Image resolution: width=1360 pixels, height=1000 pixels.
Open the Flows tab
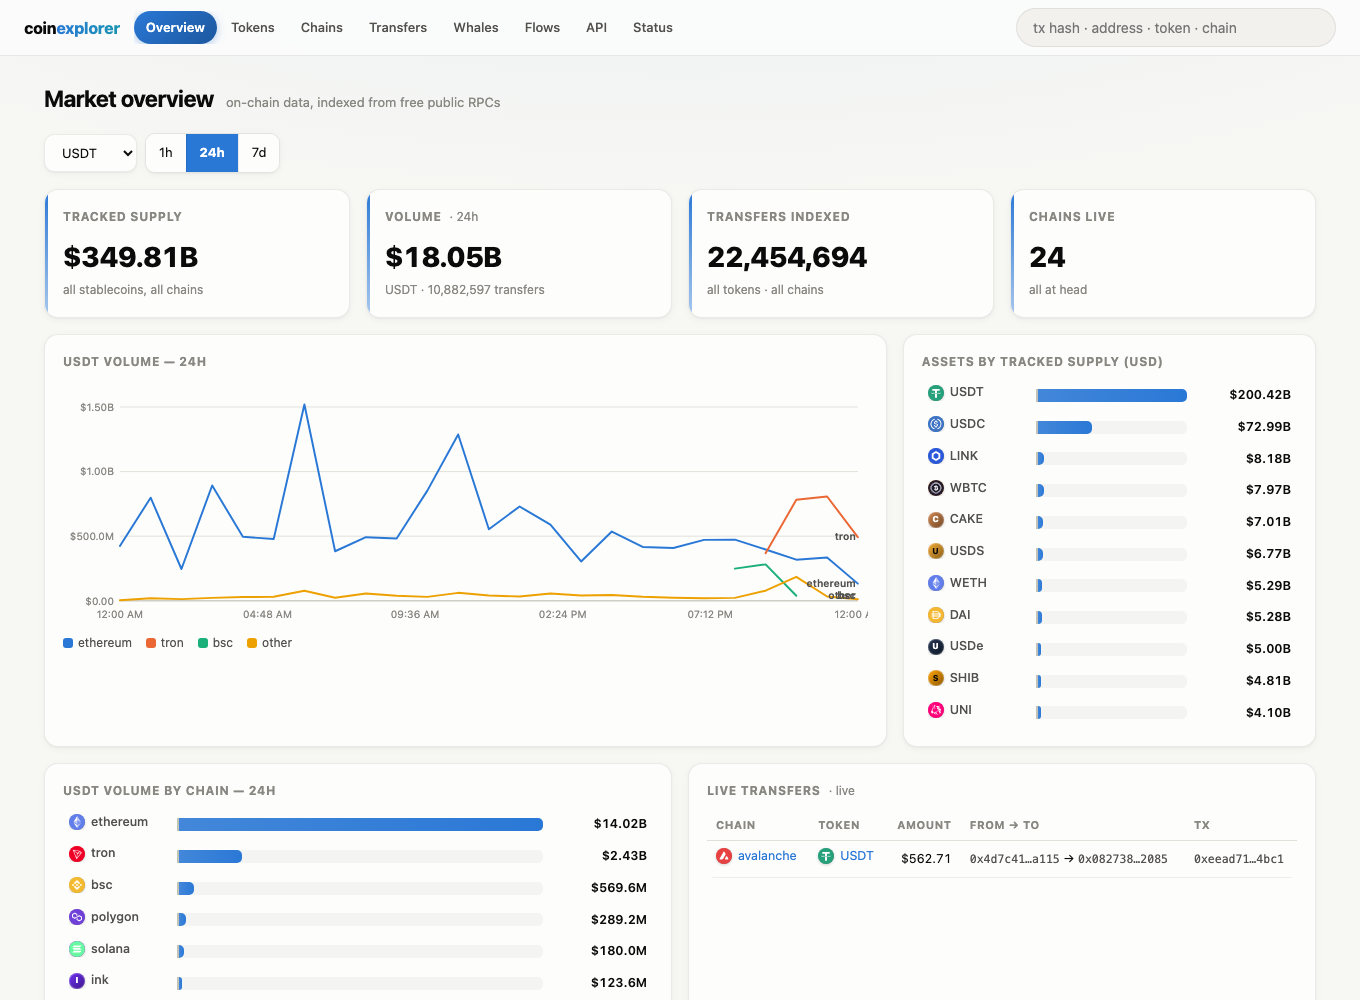542,28
